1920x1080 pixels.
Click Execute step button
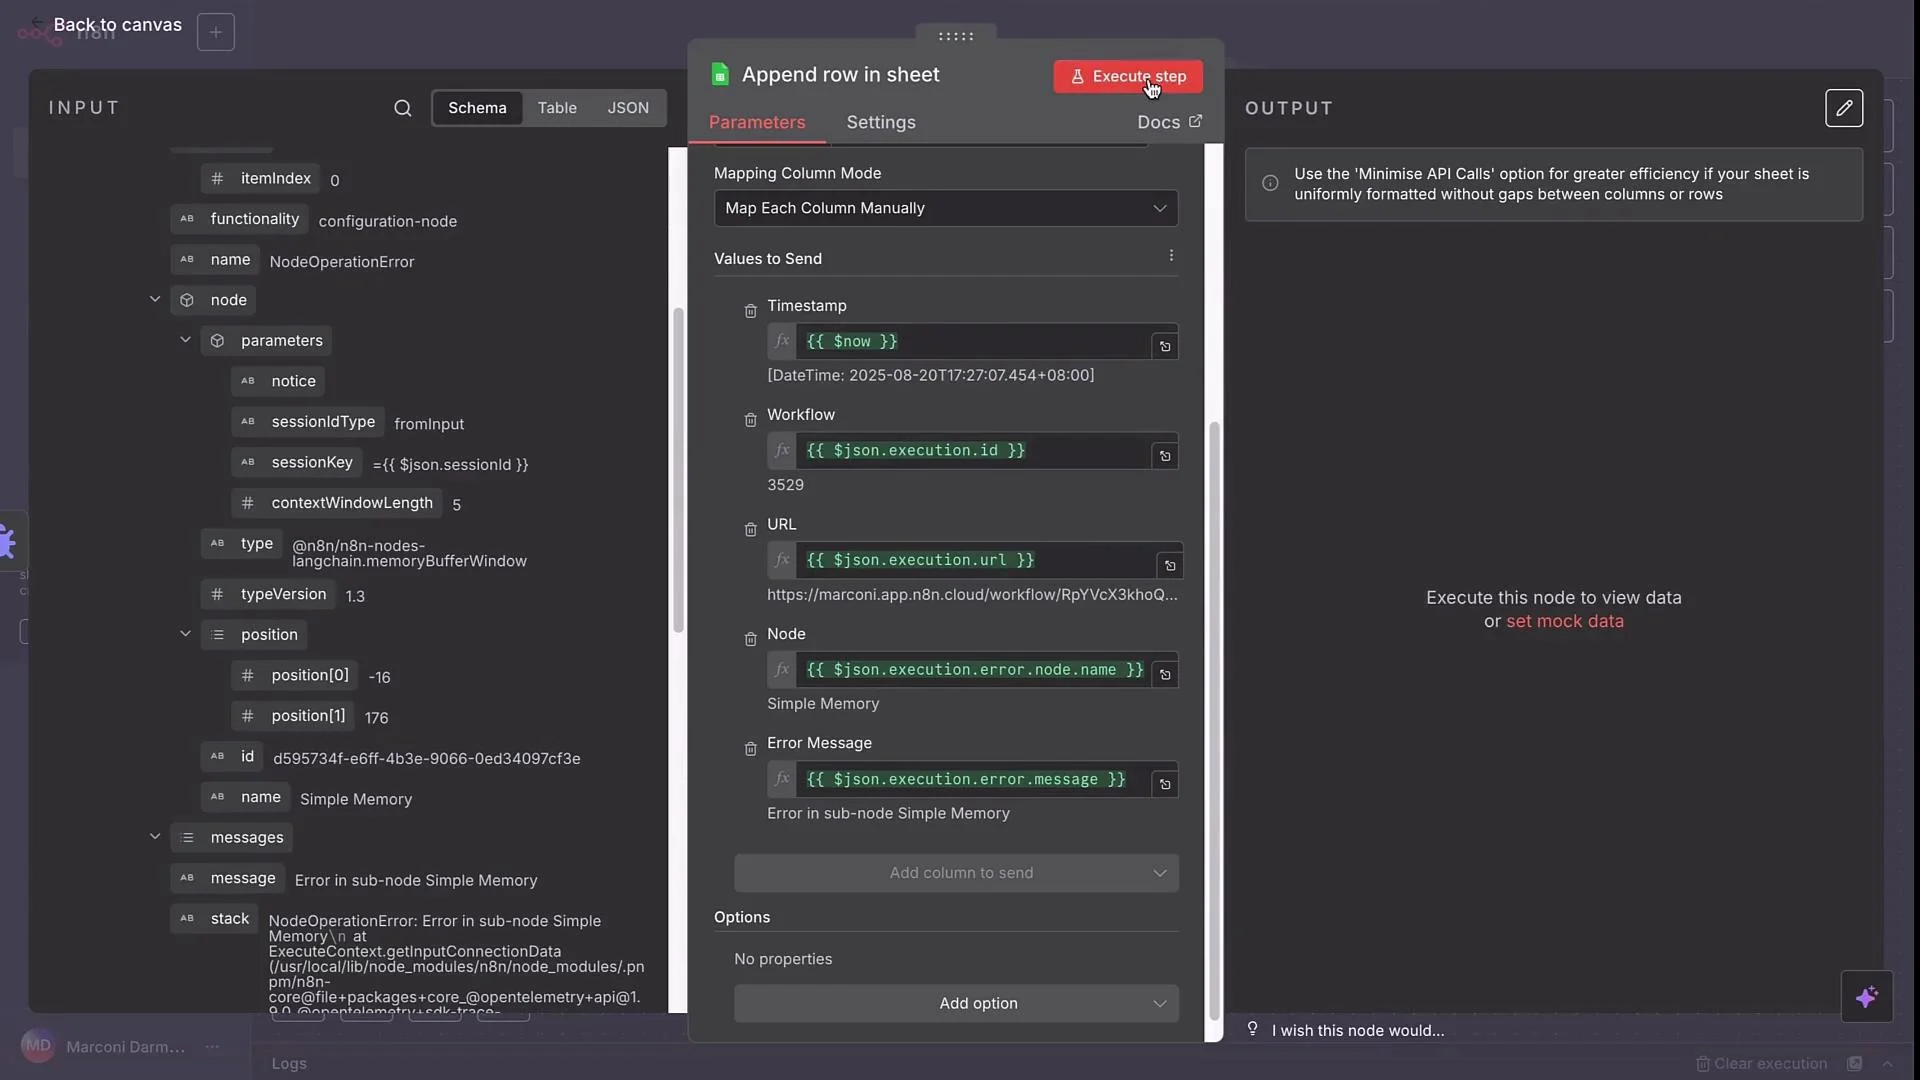[x=1128, y=76]
